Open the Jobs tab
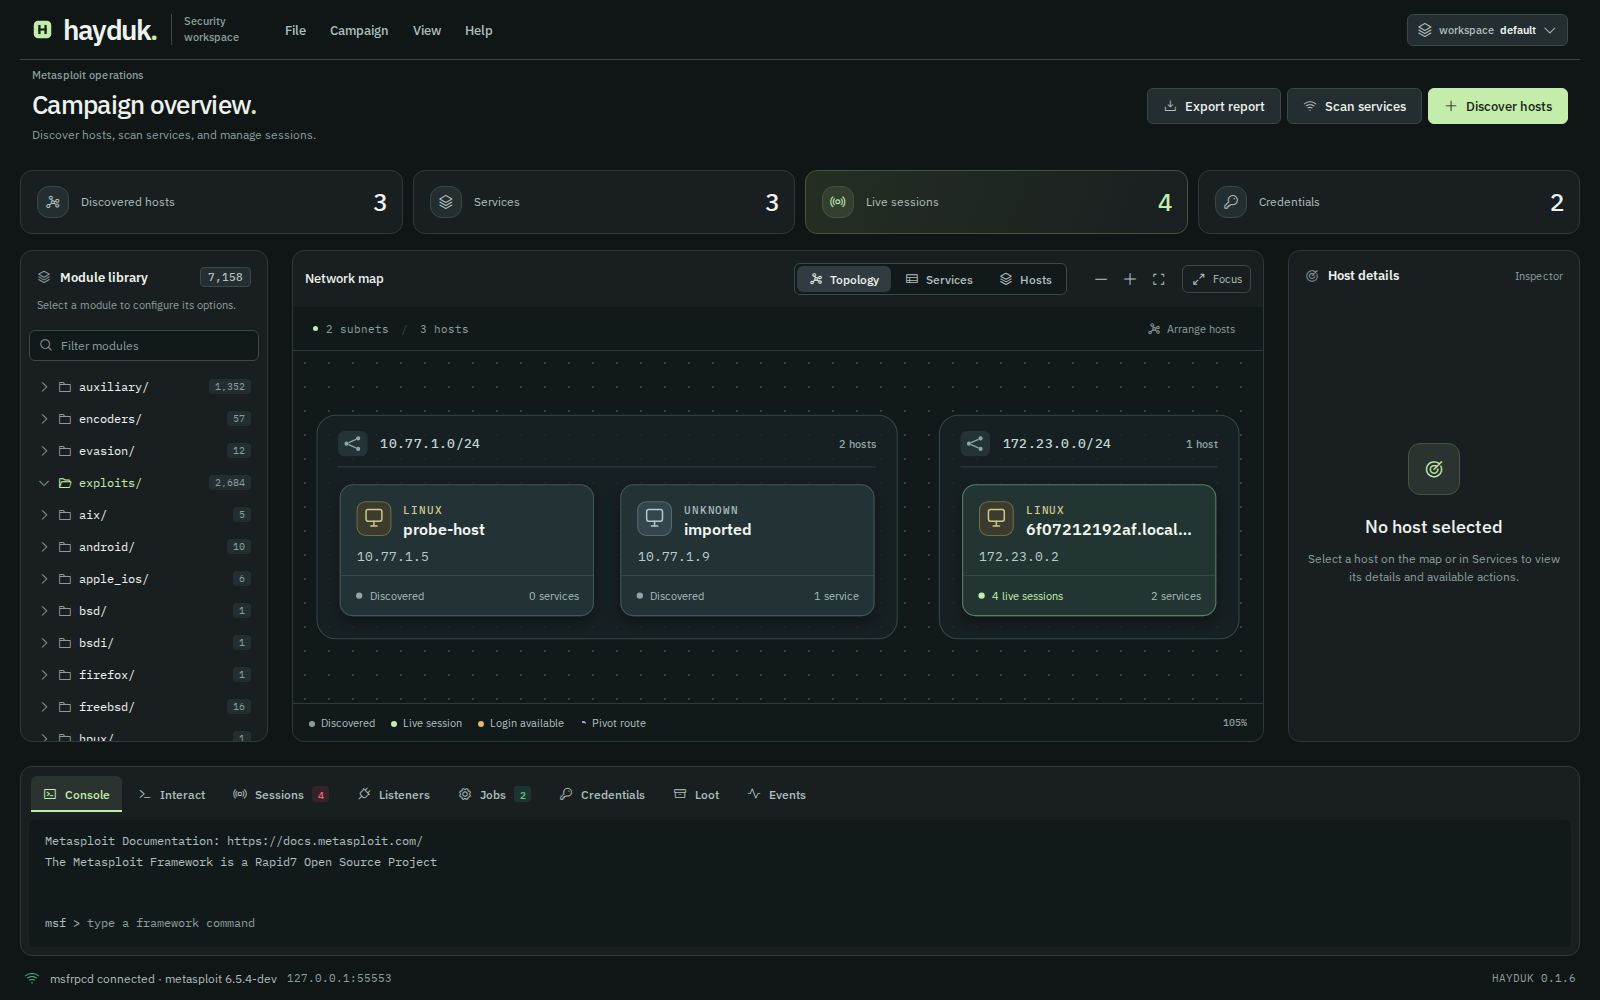This screenshot has width=1600, height=1000. click(x=494, y=795)
